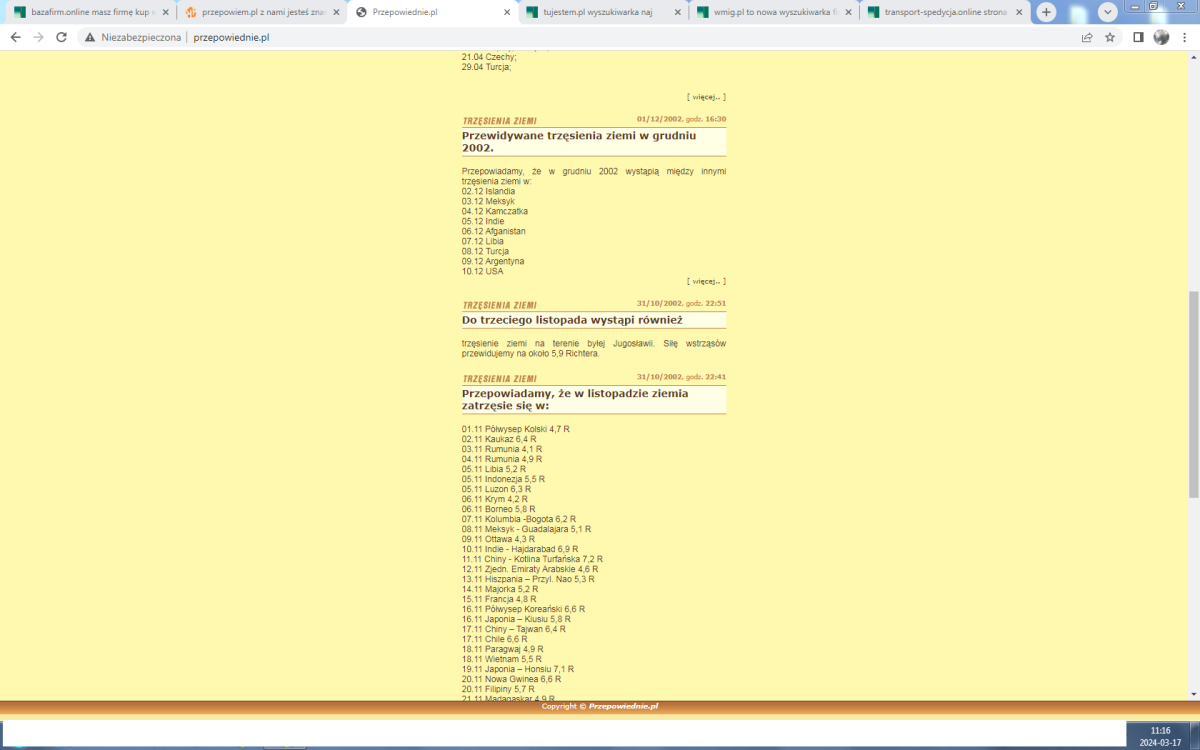Switch to the transport-spedycja.online tab
Viewport: 1200px width, 750px height.
(940, 12)
